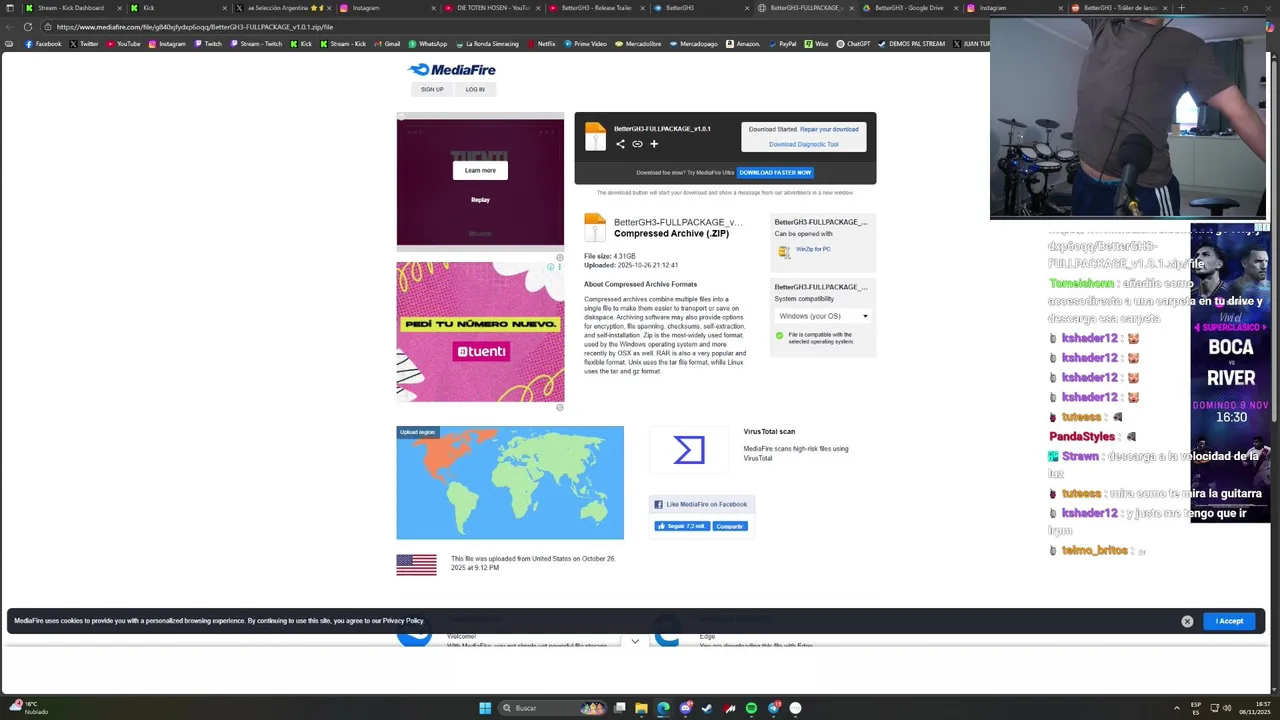This screenshot has height=720, width=1280.
Task: Open the 'Windows (your OS)' compatibility dropdown
Action: 823,316
